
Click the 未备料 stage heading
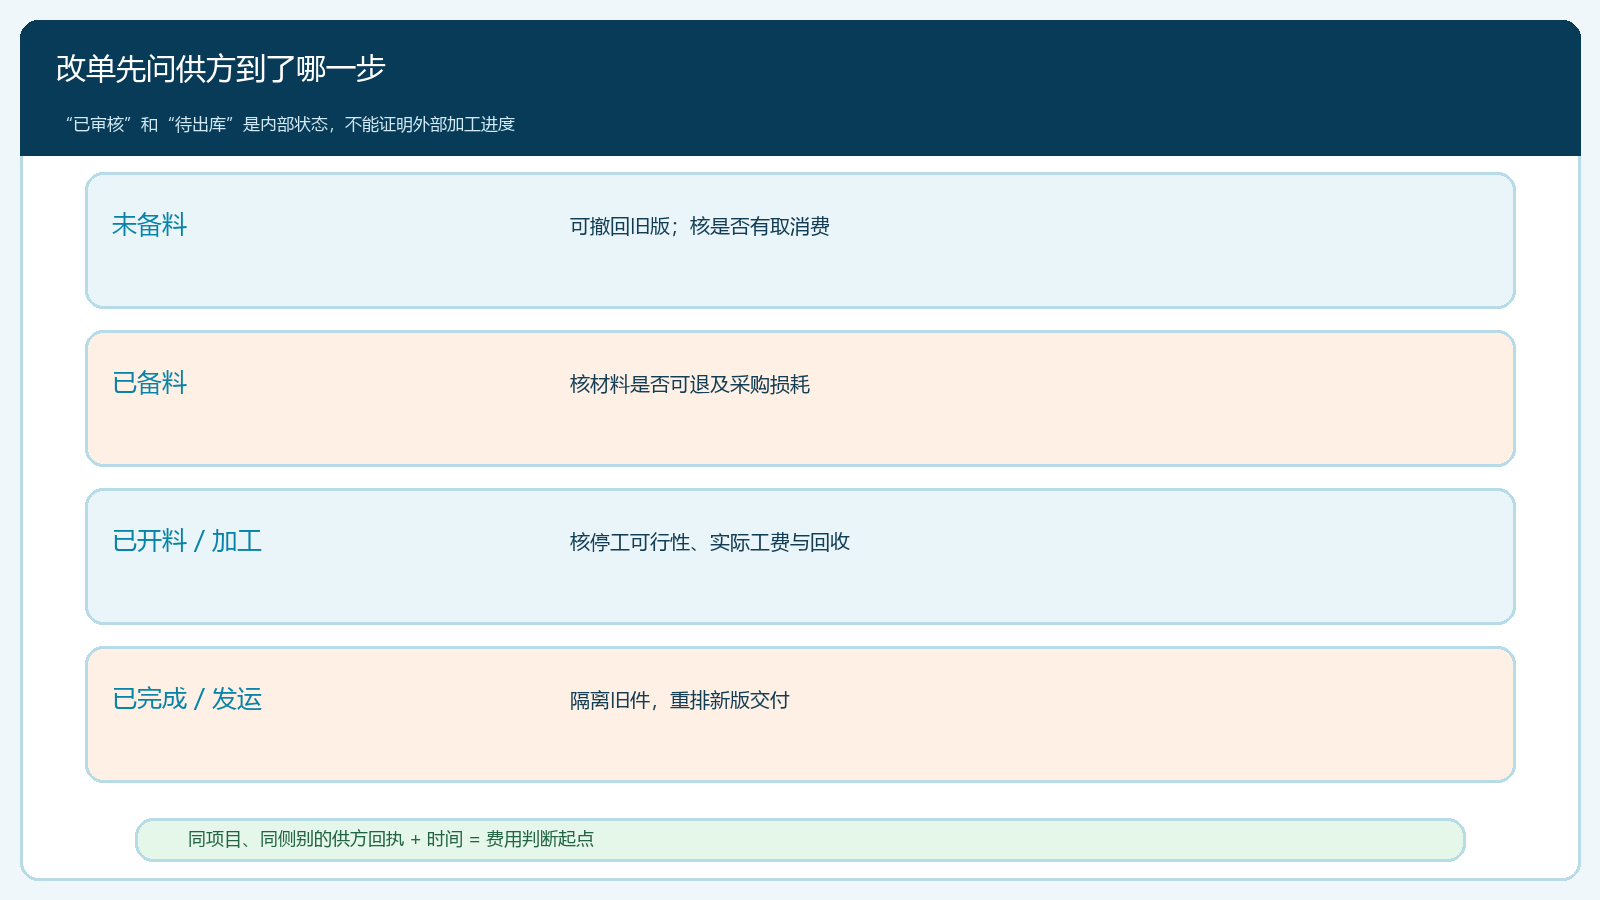point(150,225)
